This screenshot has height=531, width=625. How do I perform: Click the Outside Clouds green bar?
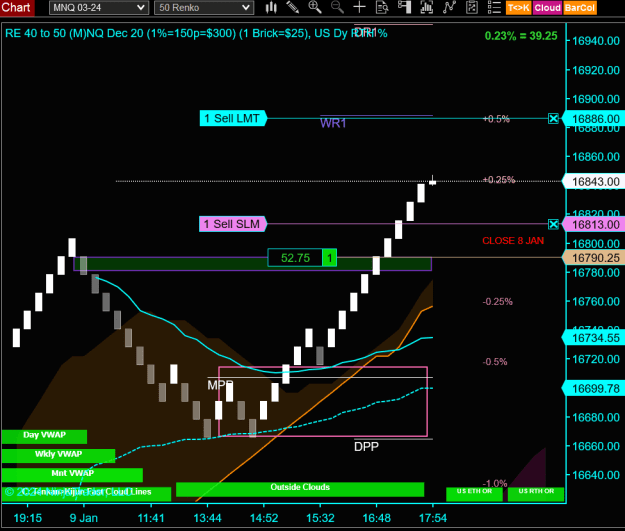click(300, 489)
